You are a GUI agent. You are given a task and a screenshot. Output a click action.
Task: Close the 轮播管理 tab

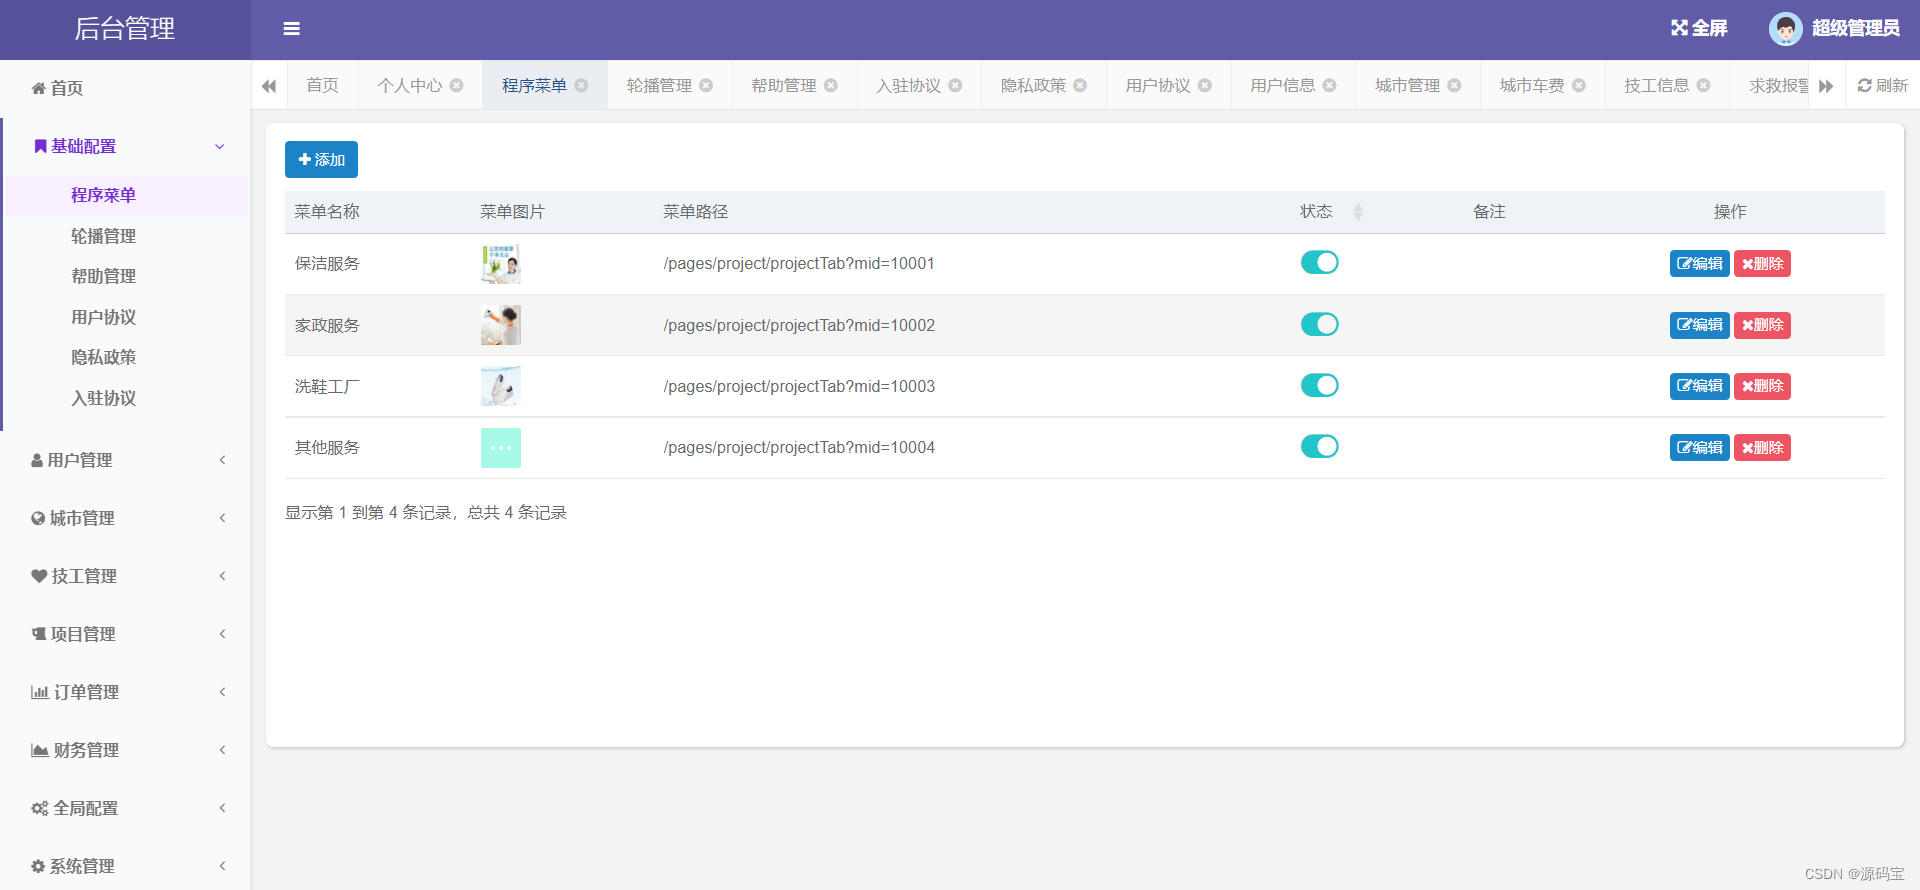click(x=706, y=85)
